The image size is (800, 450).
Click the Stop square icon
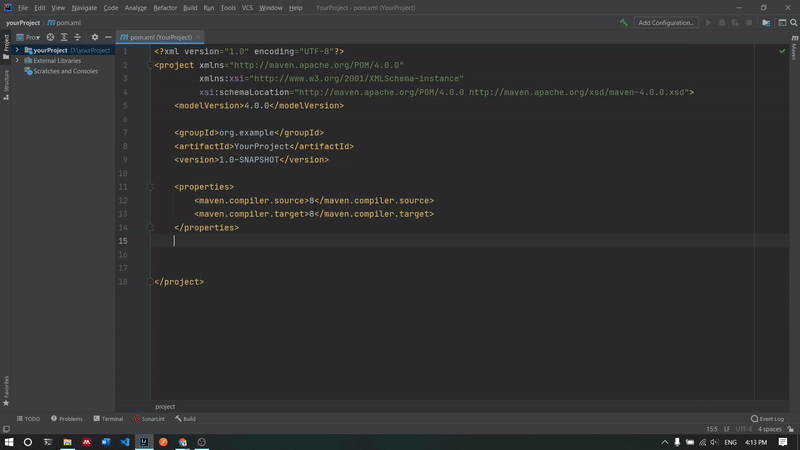point(749,22)
